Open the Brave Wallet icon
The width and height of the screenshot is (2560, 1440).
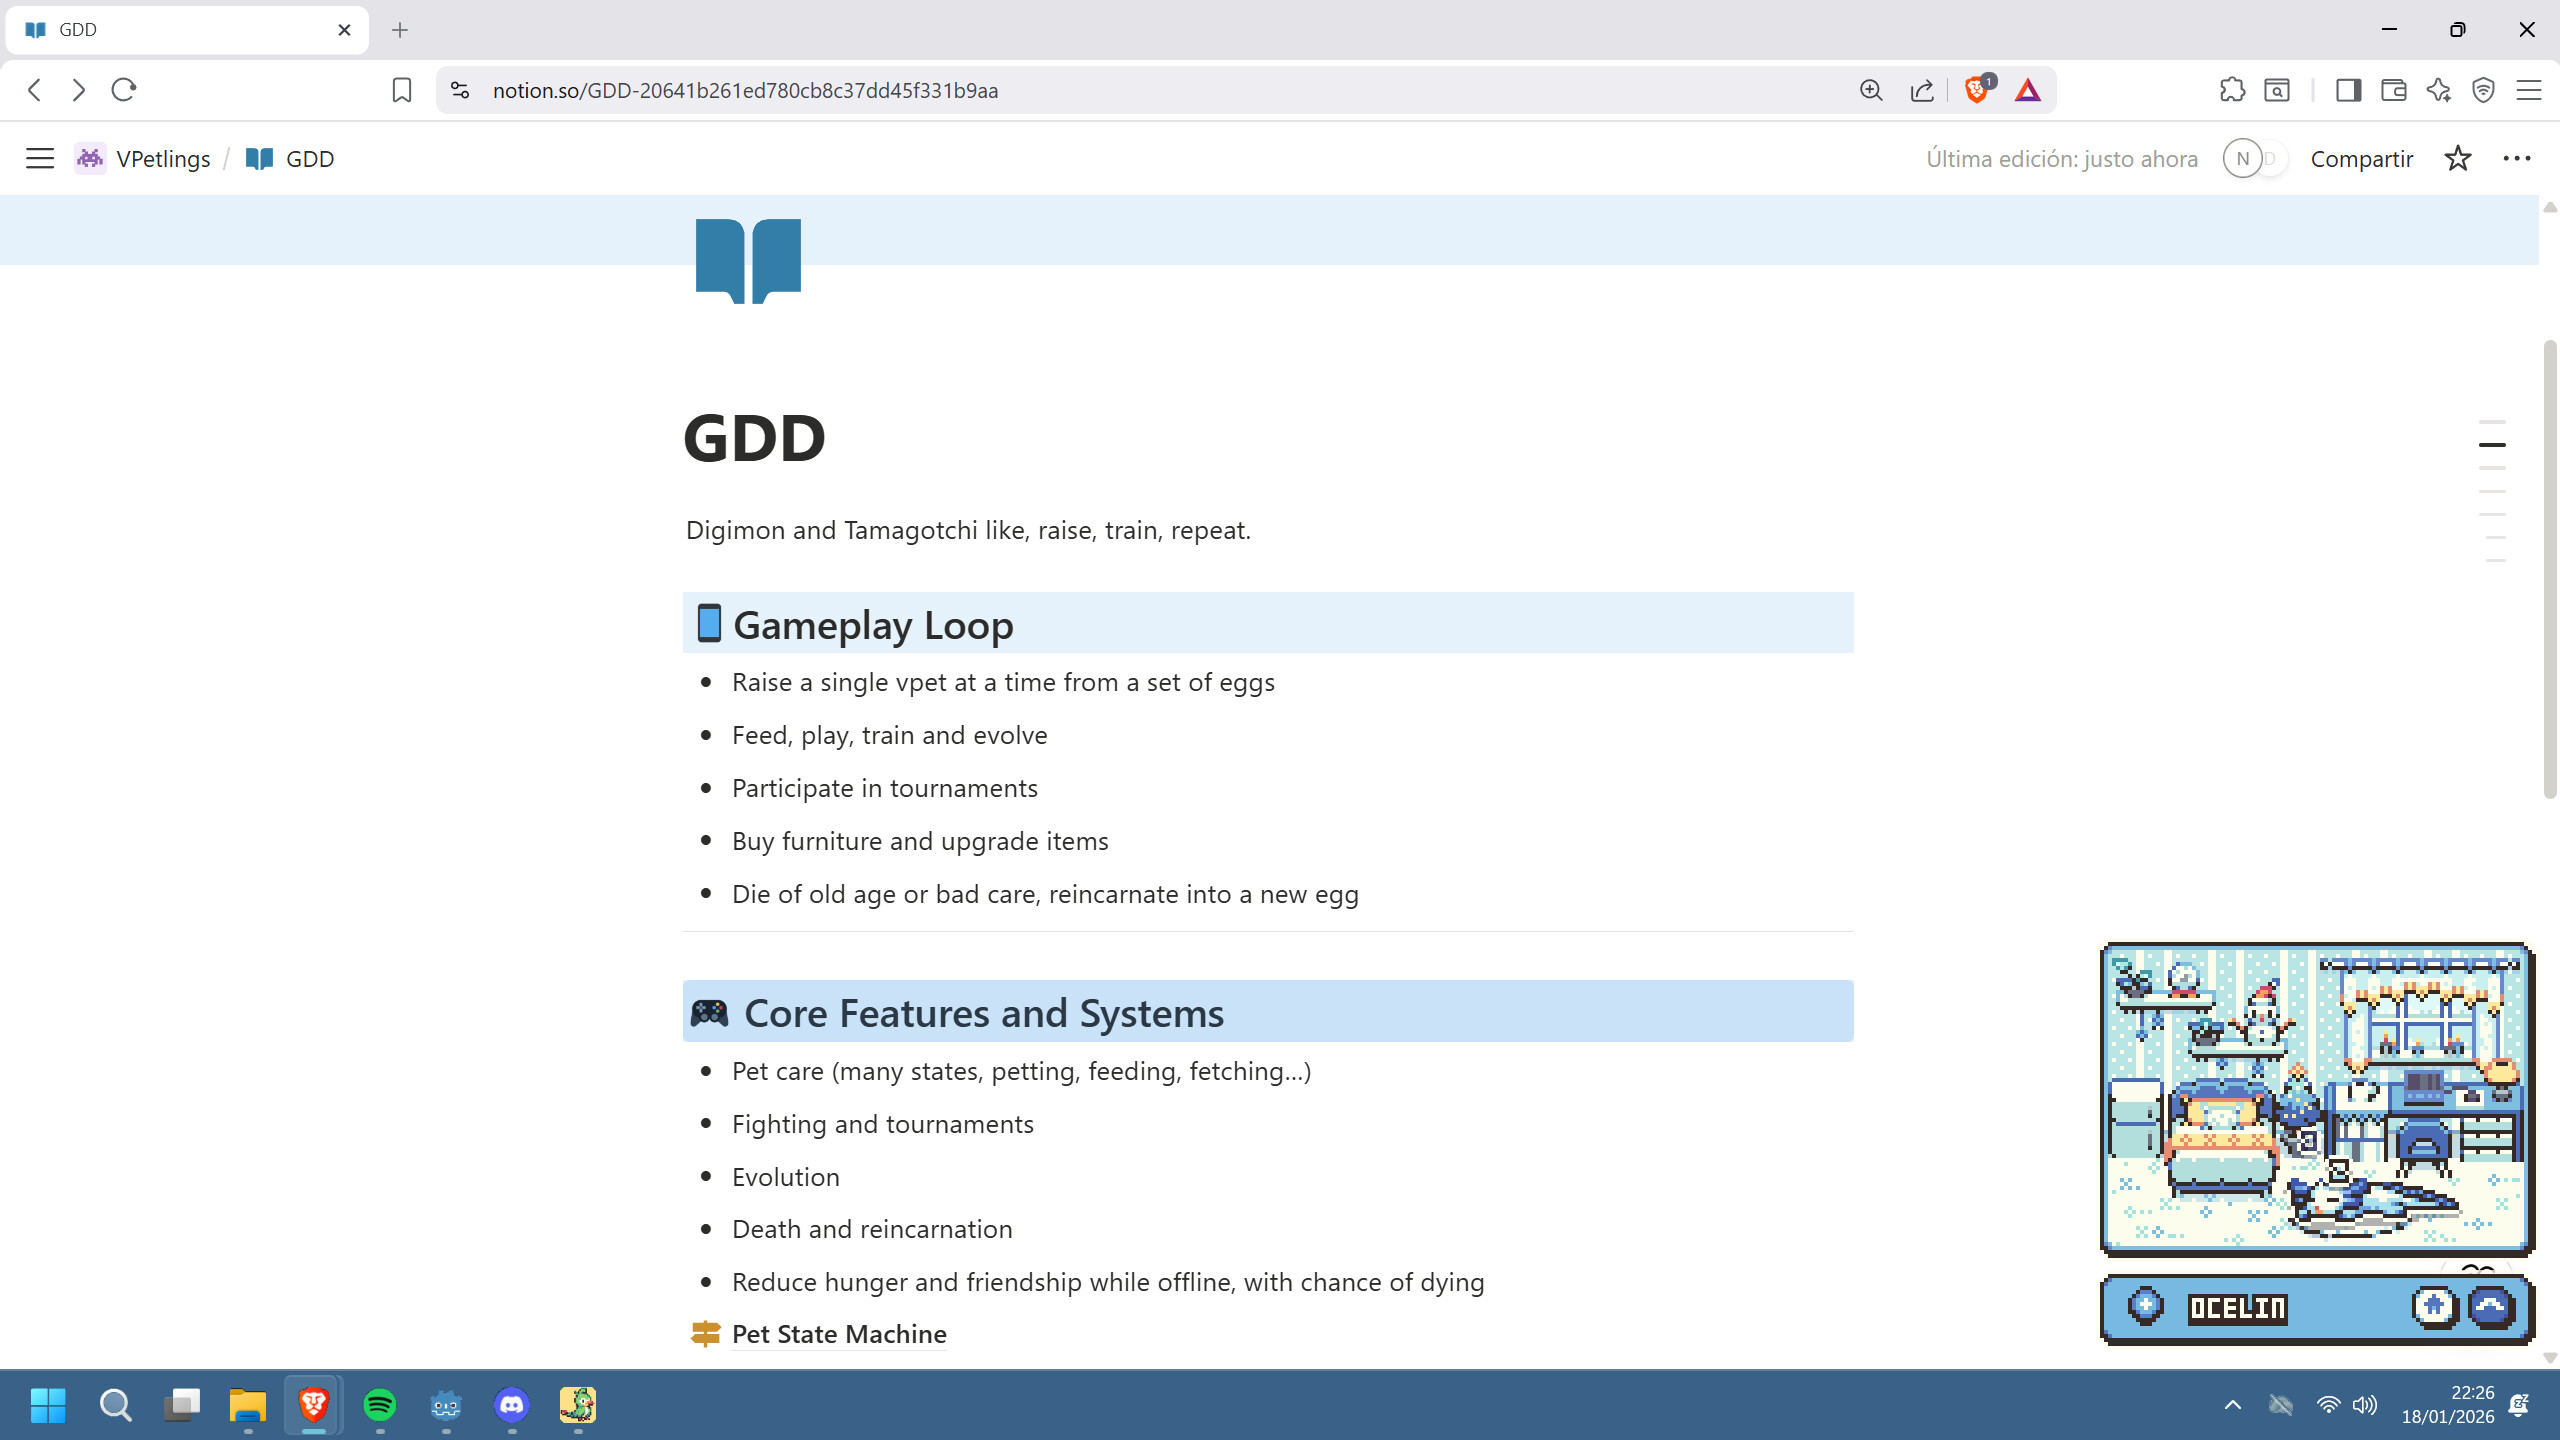click(2392, 90)
